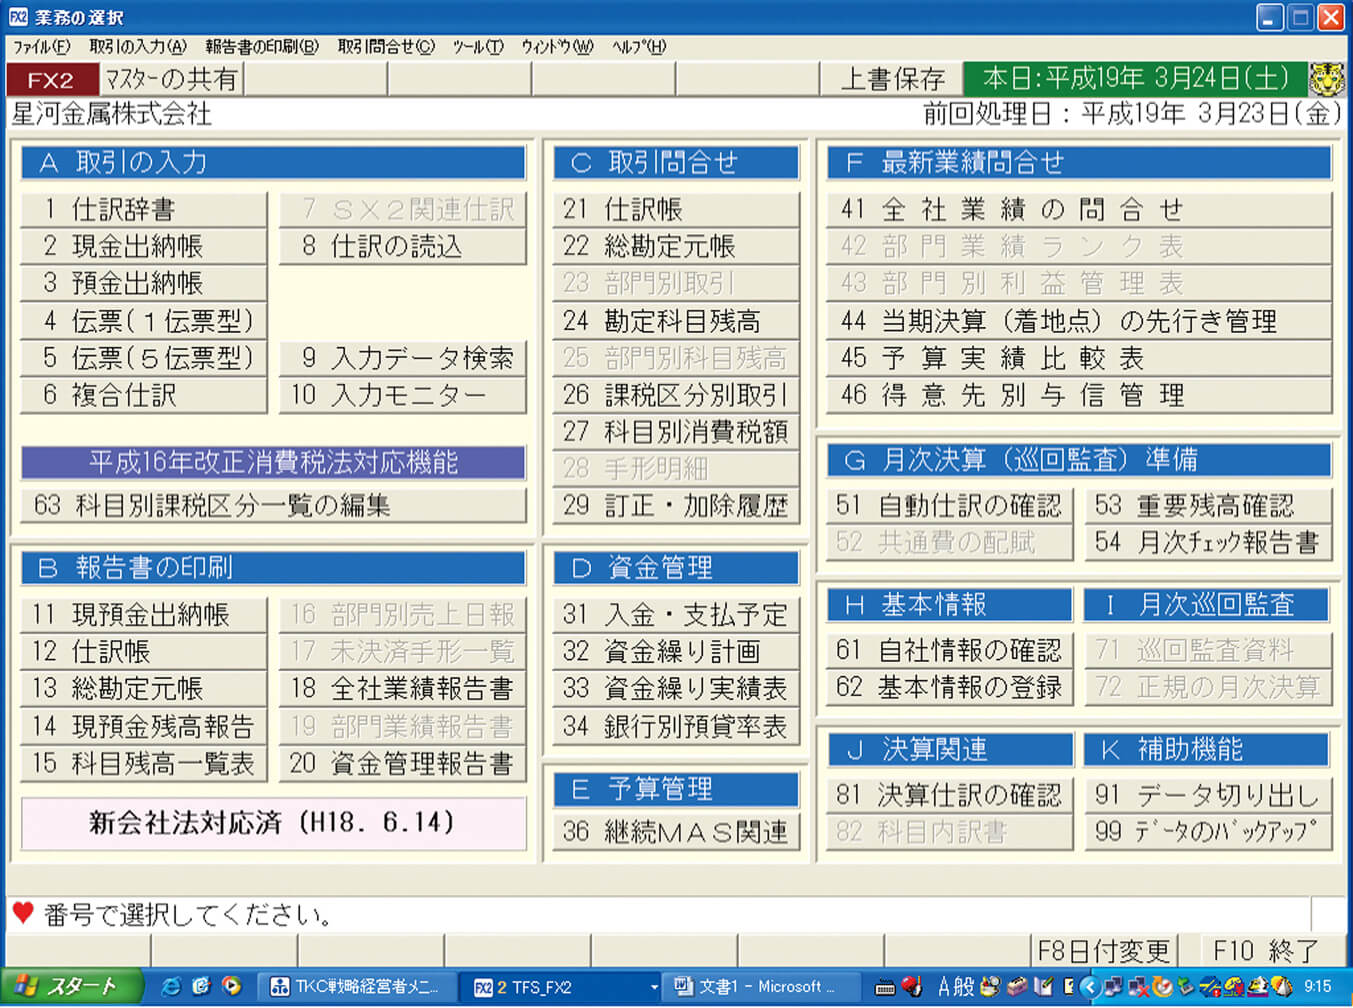Screen dimensions: 1353x1008
Task: Launch Internet Explorer from quick launch
Action: tap(171, 986)
